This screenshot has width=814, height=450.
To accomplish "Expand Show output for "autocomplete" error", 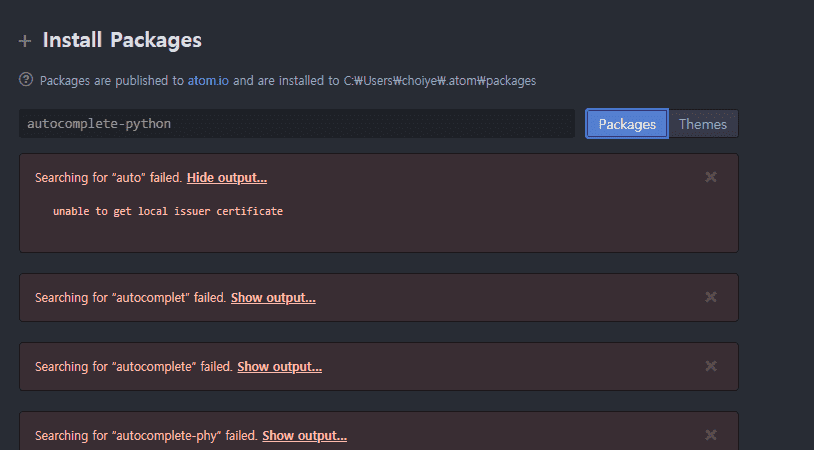I will (279, 367).
